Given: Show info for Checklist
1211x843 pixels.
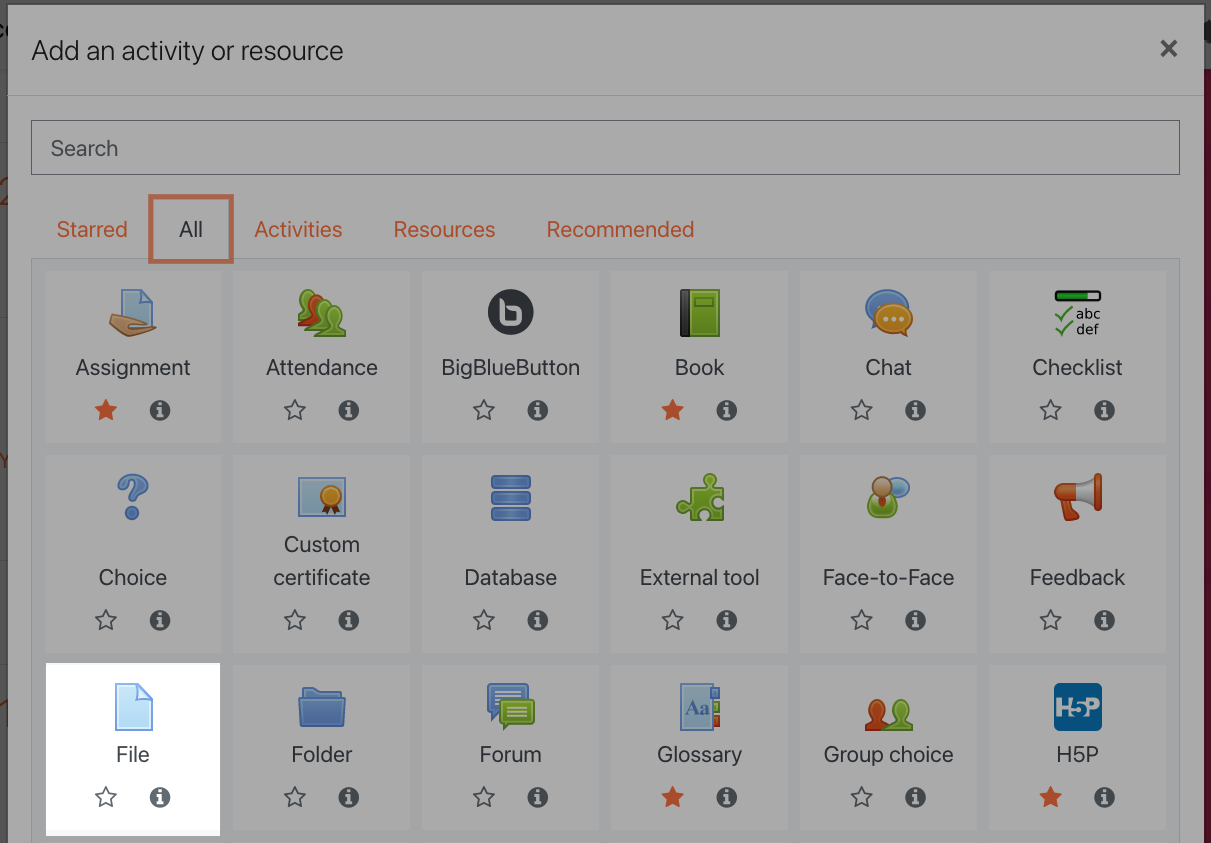Looking at the screenshot, I should 1105,410.
